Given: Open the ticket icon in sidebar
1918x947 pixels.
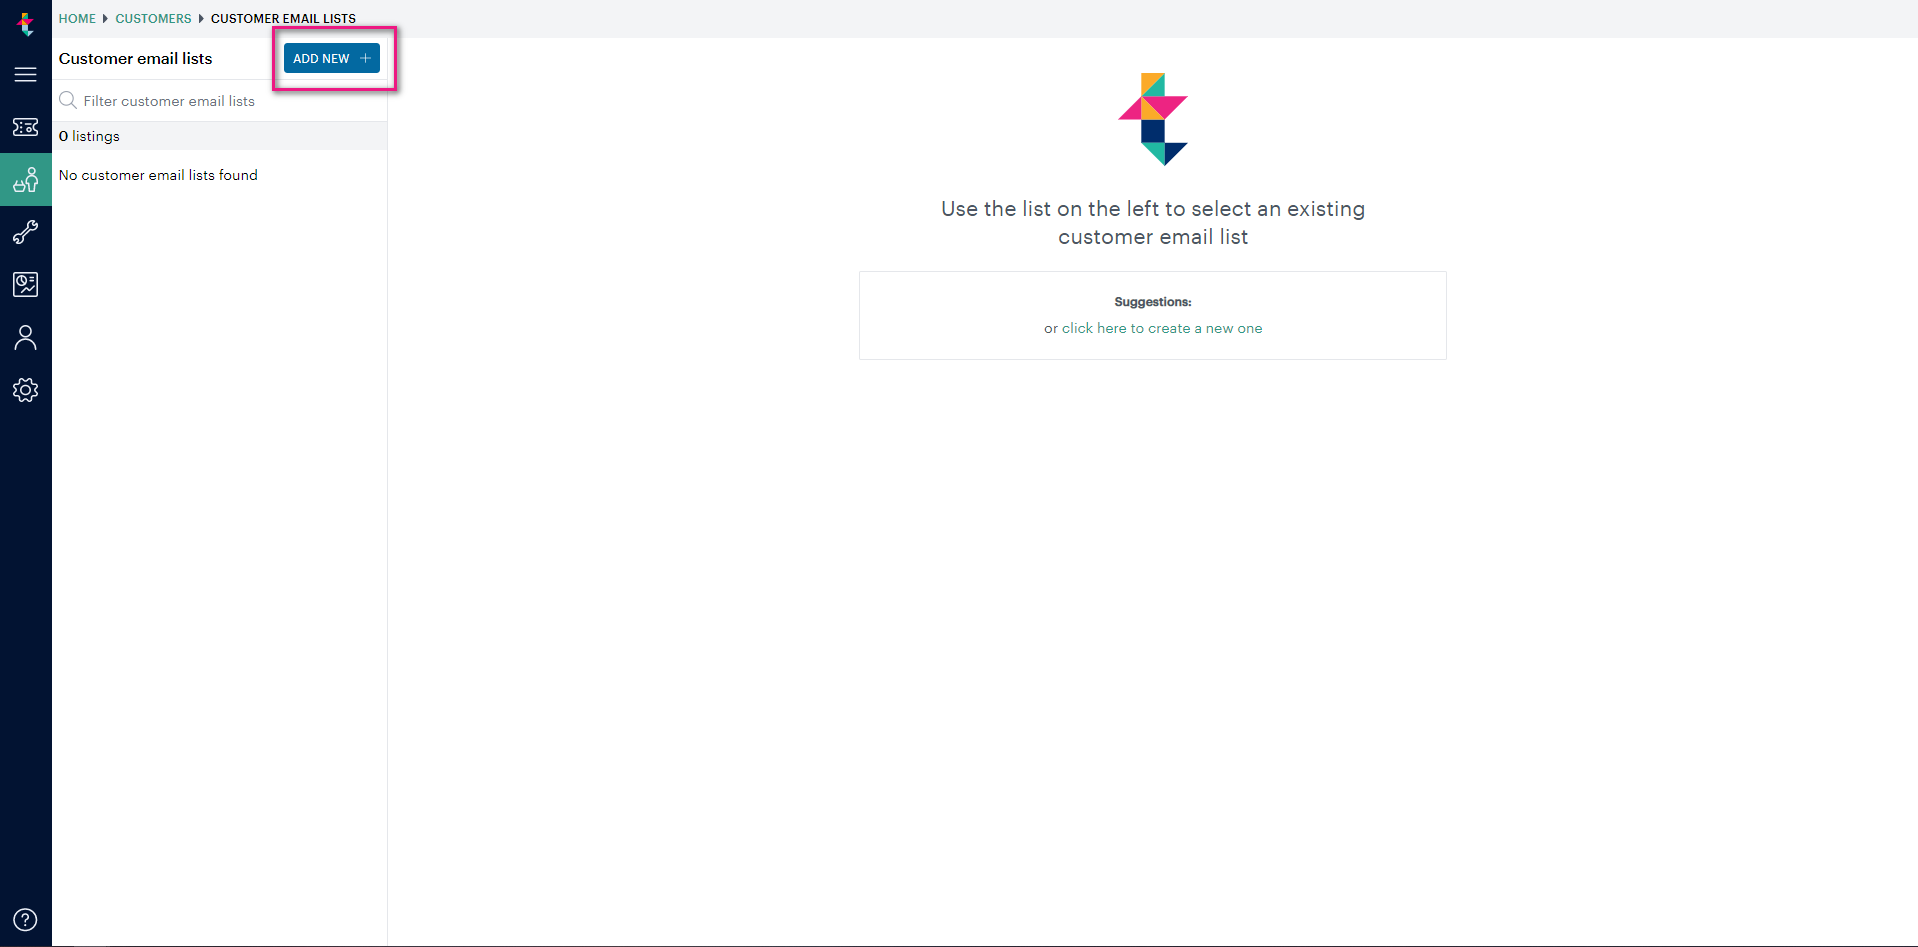Looking at the screenshot, I should coord(26,127).
